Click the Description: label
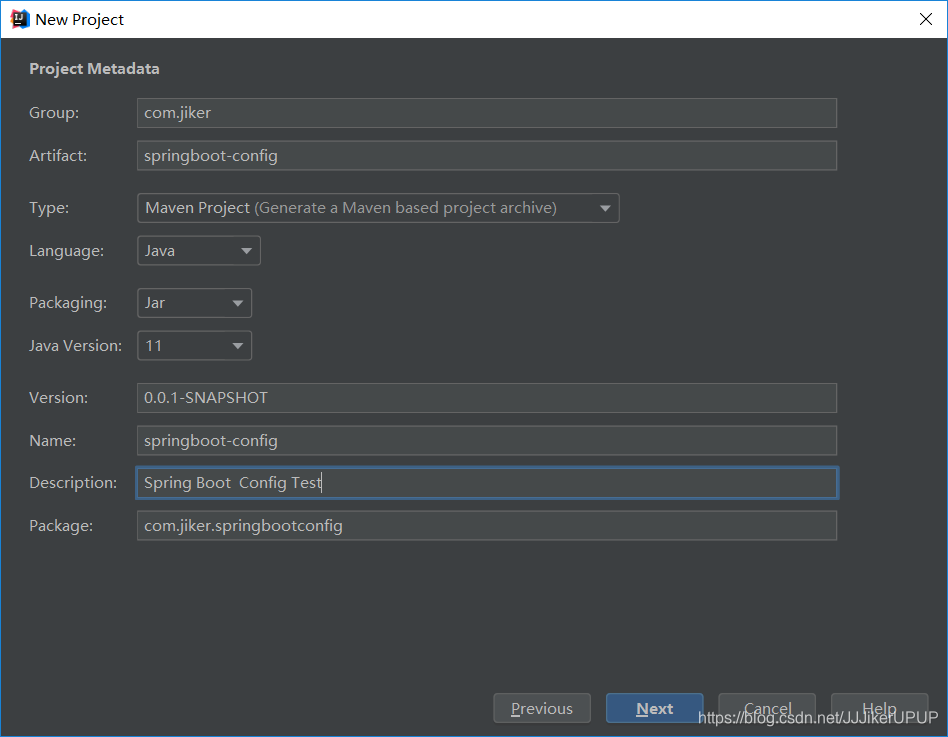The image size is (948, 737). pyautogui.click(x=73, y=483)
